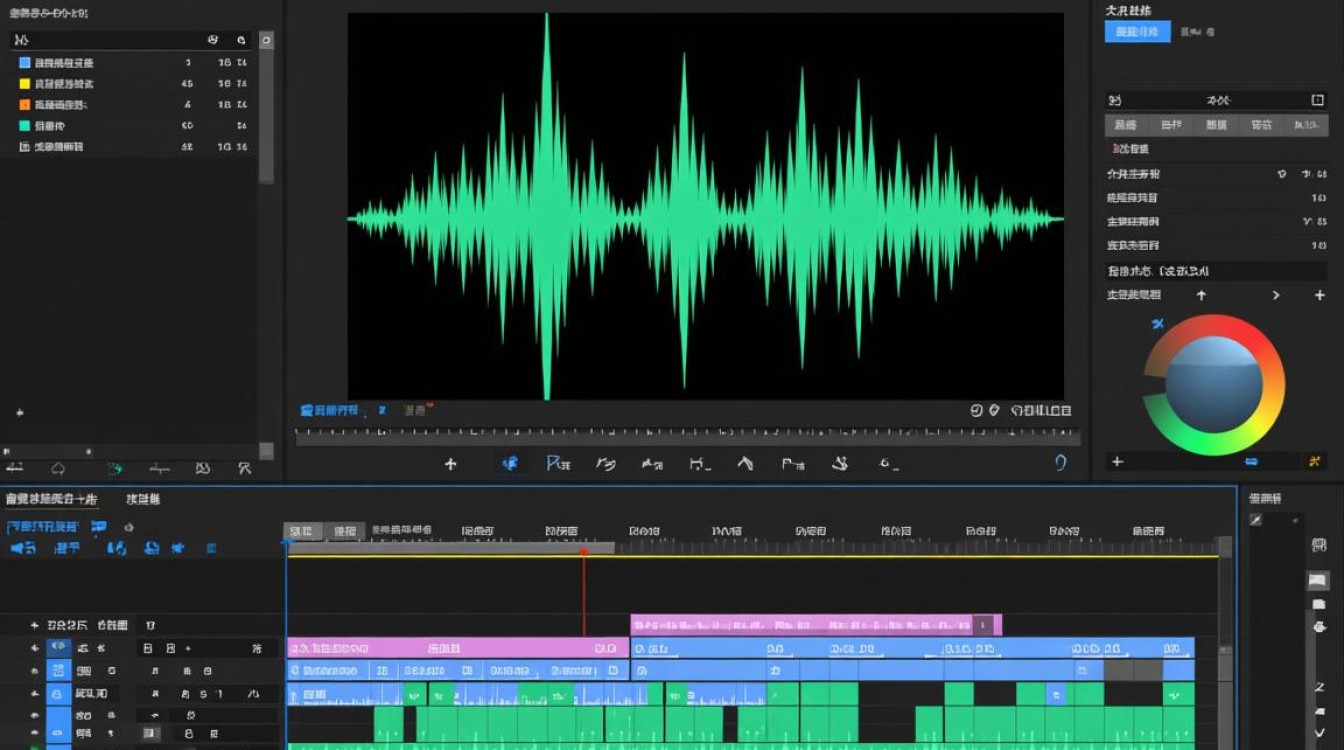Viewport: 1344px width, 750px height.
Task: Click the blue loop icon right of preview toolbar
Action: coord(1060,462)
